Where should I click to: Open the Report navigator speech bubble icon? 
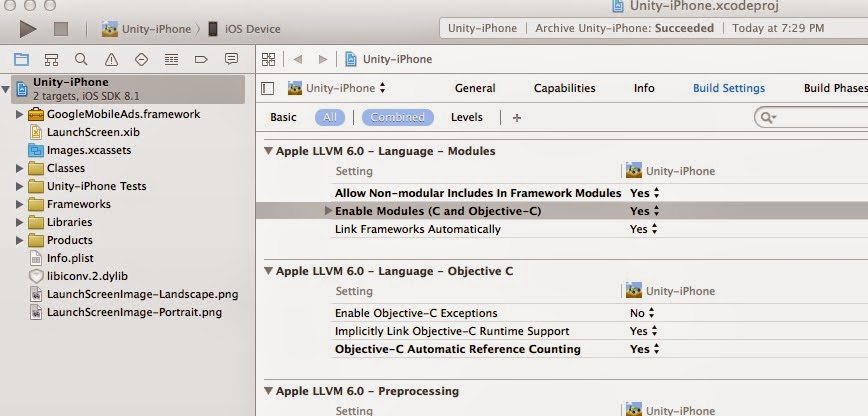pyautogui.click(x=231, y=59)
